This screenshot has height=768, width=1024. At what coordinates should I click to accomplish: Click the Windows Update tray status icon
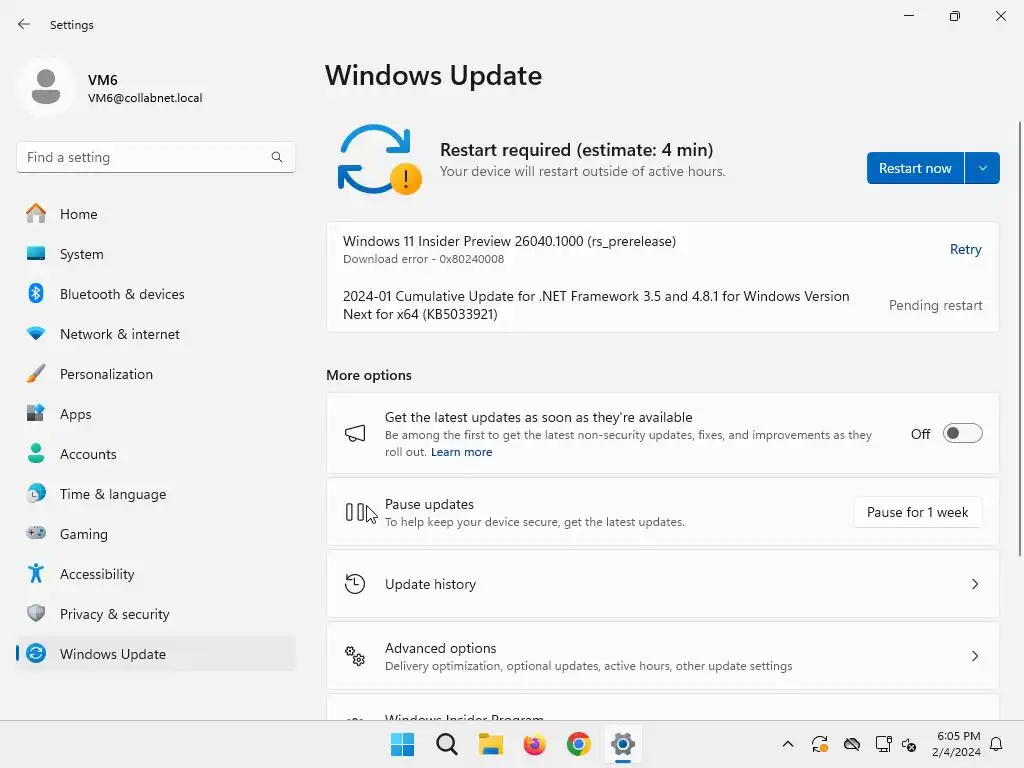click(820, 744)
